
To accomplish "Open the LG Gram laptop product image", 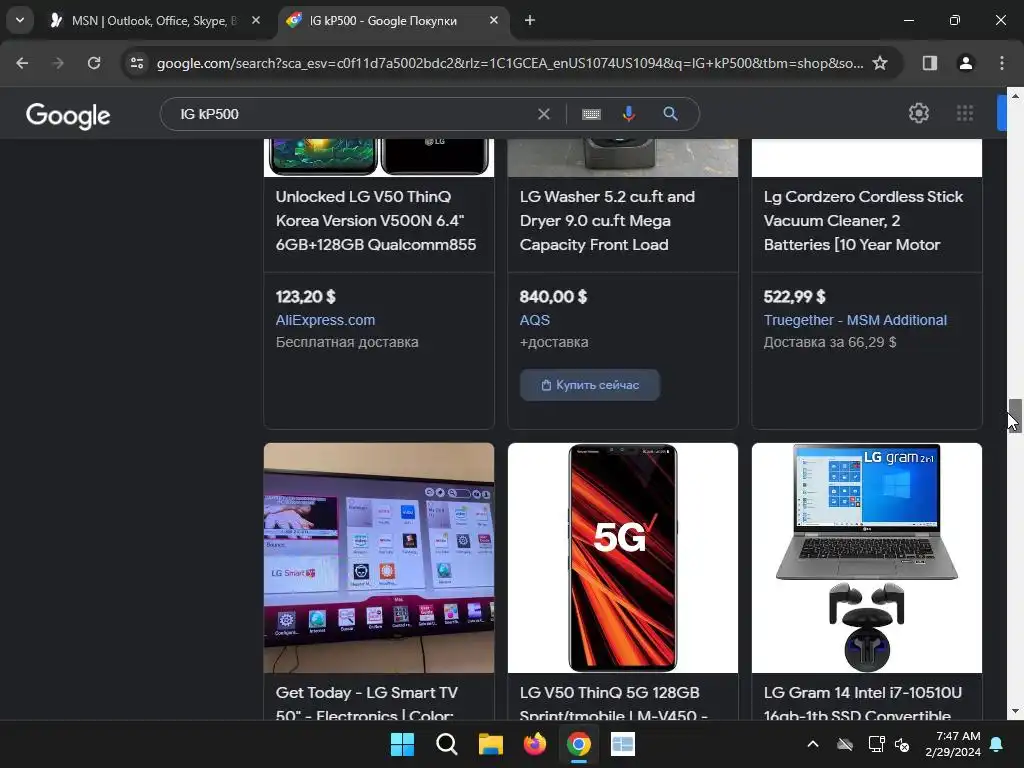I will tap(867, 558).
